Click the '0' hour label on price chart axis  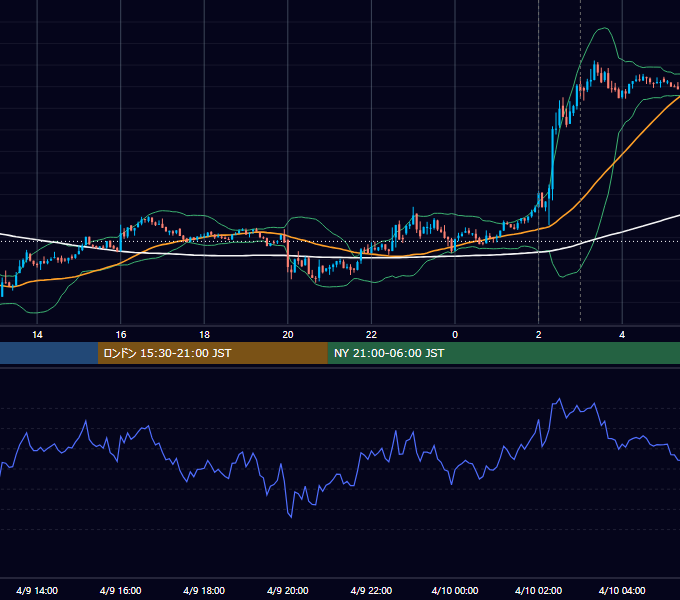(455, 335)
